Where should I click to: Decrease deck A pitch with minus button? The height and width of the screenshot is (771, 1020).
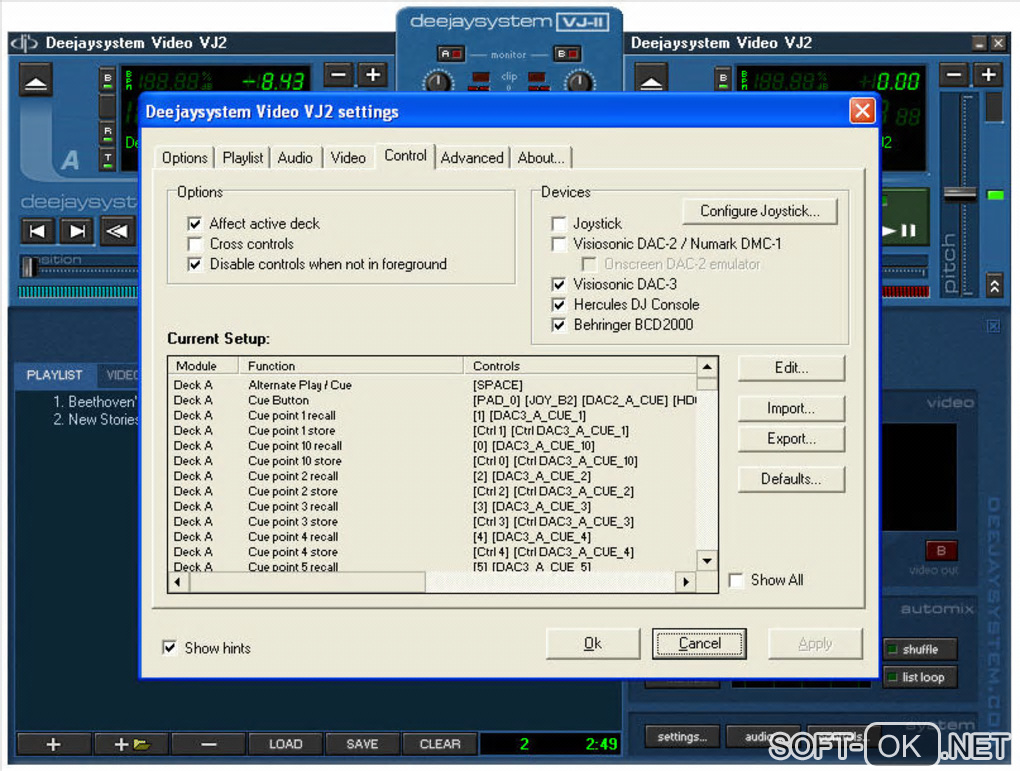(x=338, y=75)
